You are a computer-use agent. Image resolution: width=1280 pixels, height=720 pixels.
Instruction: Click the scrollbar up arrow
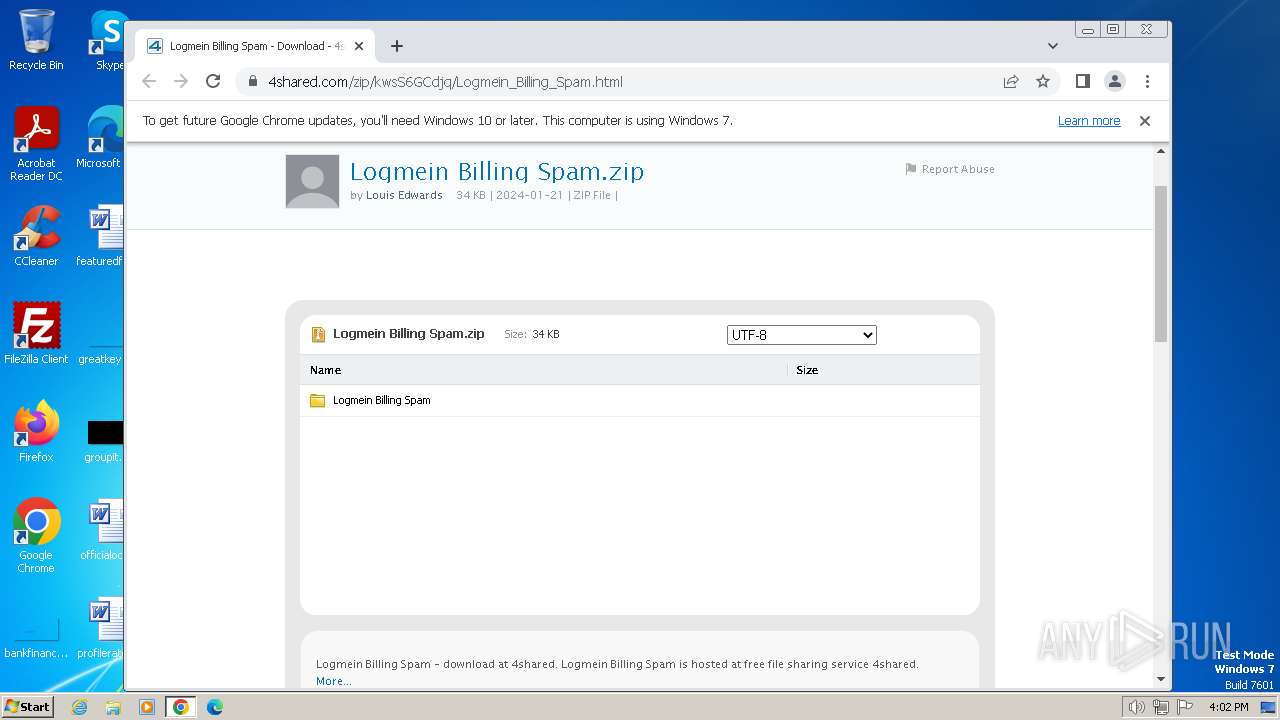tap(1161, 151)
